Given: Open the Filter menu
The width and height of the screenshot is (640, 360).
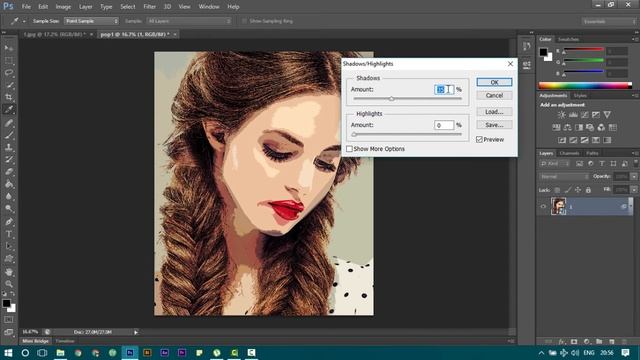Looking at the screenshot, I should point(149,7).
